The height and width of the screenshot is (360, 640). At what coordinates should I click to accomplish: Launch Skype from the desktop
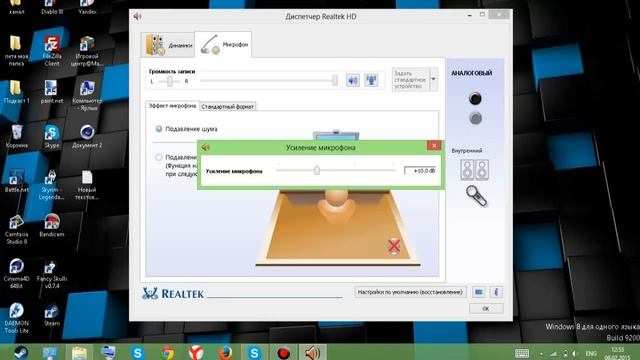(x=52, y=136)
